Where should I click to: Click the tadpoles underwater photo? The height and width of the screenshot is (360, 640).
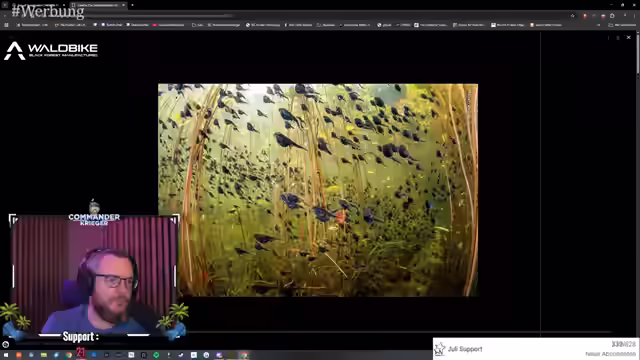tap(318, 190)
